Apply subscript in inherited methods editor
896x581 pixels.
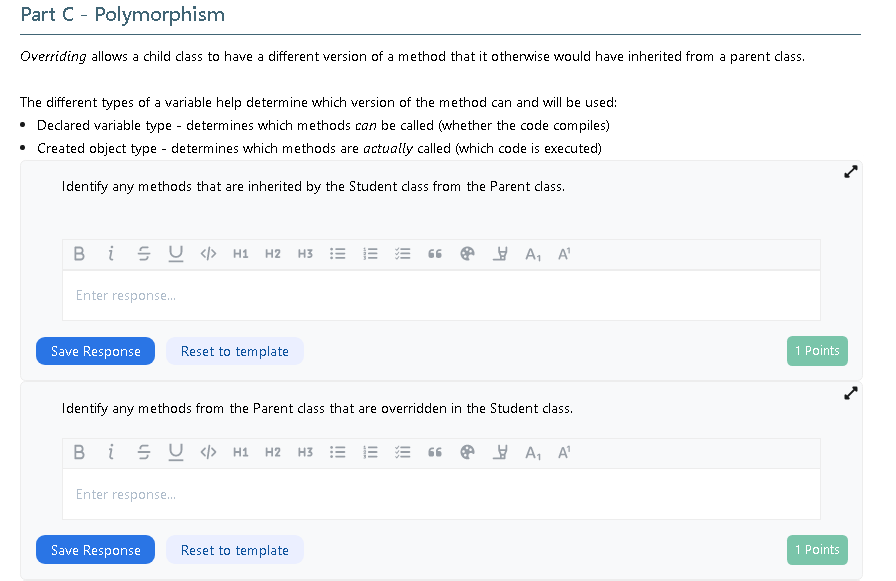click(533, 254)
